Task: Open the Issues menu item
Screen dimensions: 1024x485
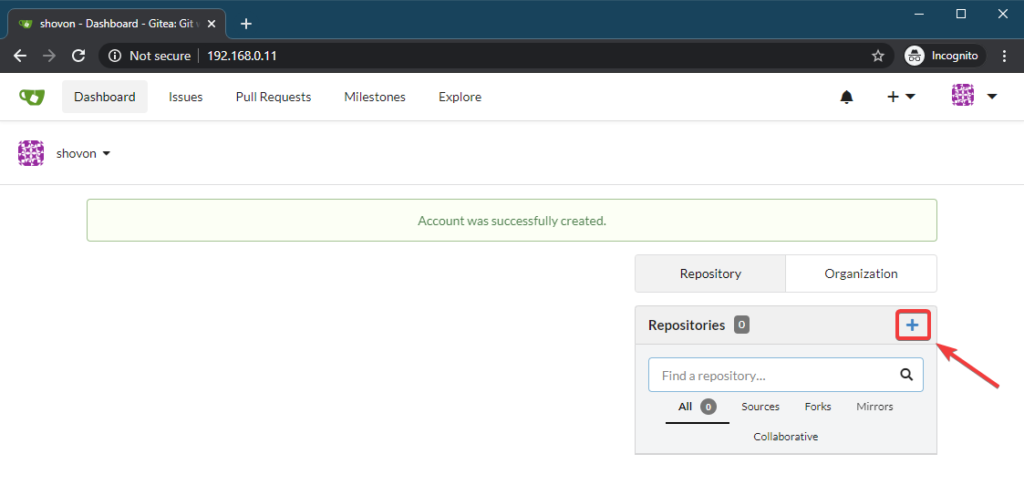Action: [x=185, y=97]
